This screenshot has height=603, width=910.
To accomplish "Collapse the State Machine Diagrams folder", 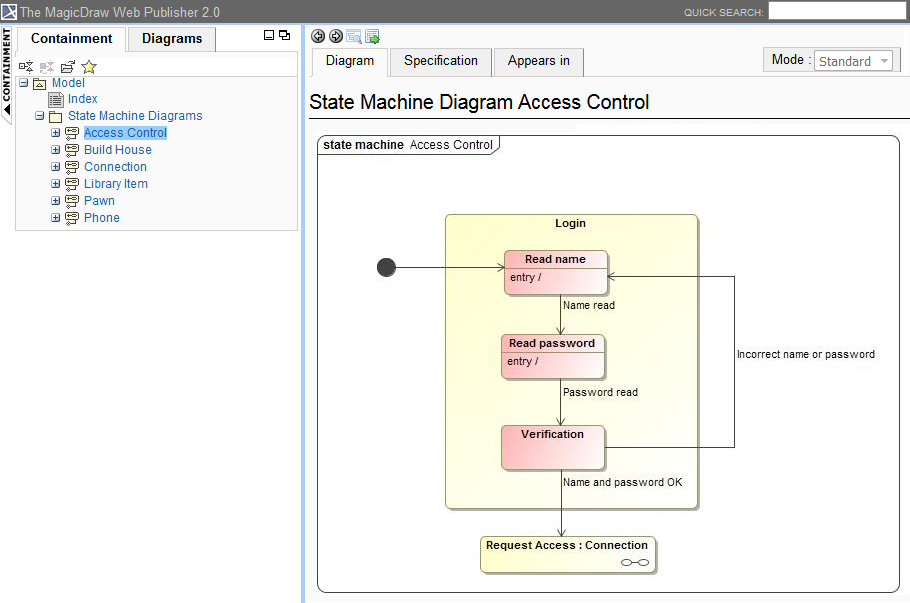I will (x=40, y=116).
